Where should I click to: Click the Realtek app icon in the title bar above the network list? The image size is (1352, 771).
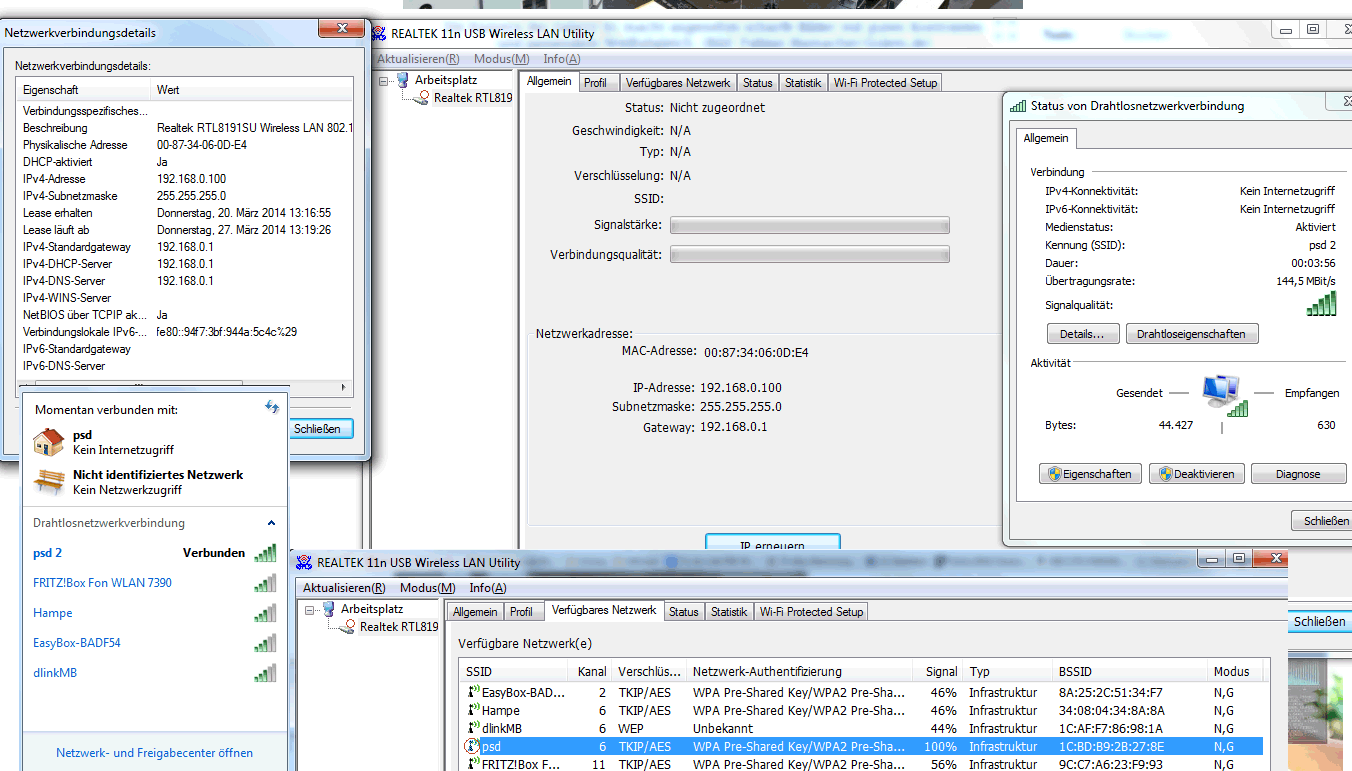tap(302, 563)
